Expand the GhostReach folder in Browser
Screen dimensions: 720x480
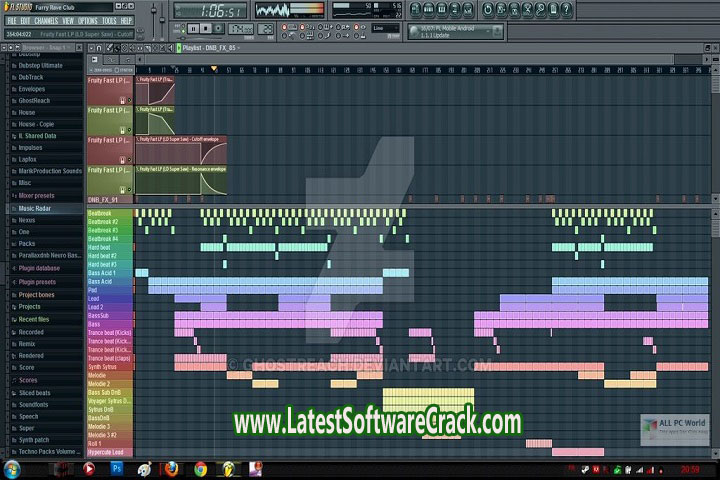(x=34, y=101)
